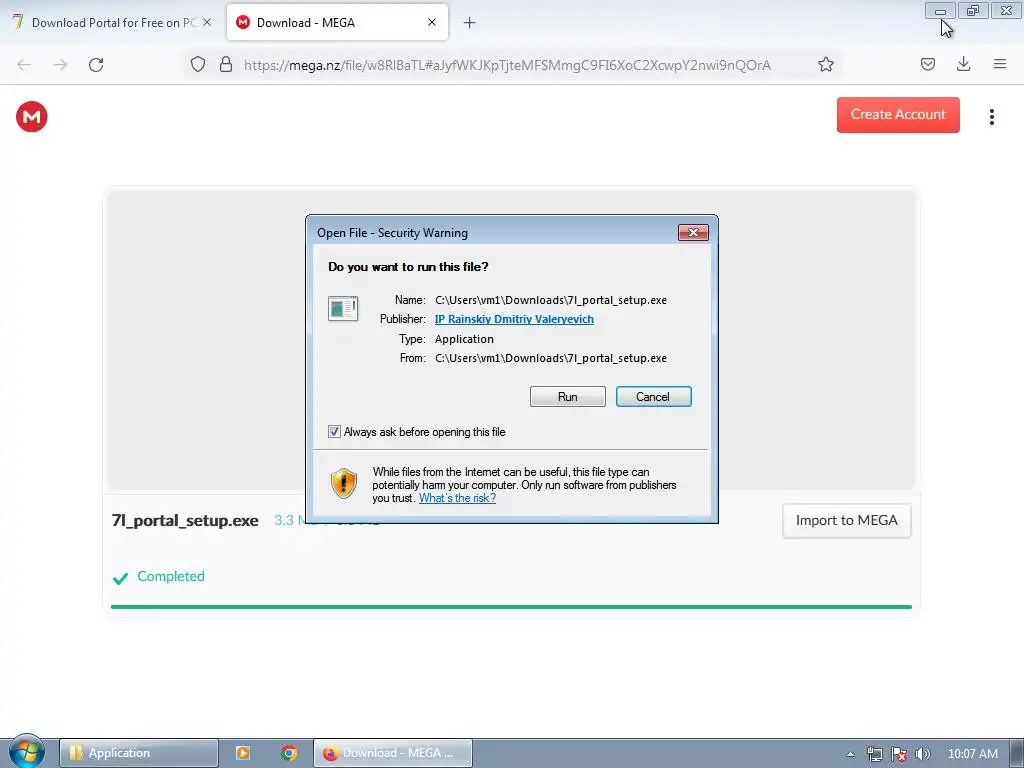This screenshot has height=768, width=1024.
Task: Click the green Completed checkmark icon
Action: pos(120,578)
